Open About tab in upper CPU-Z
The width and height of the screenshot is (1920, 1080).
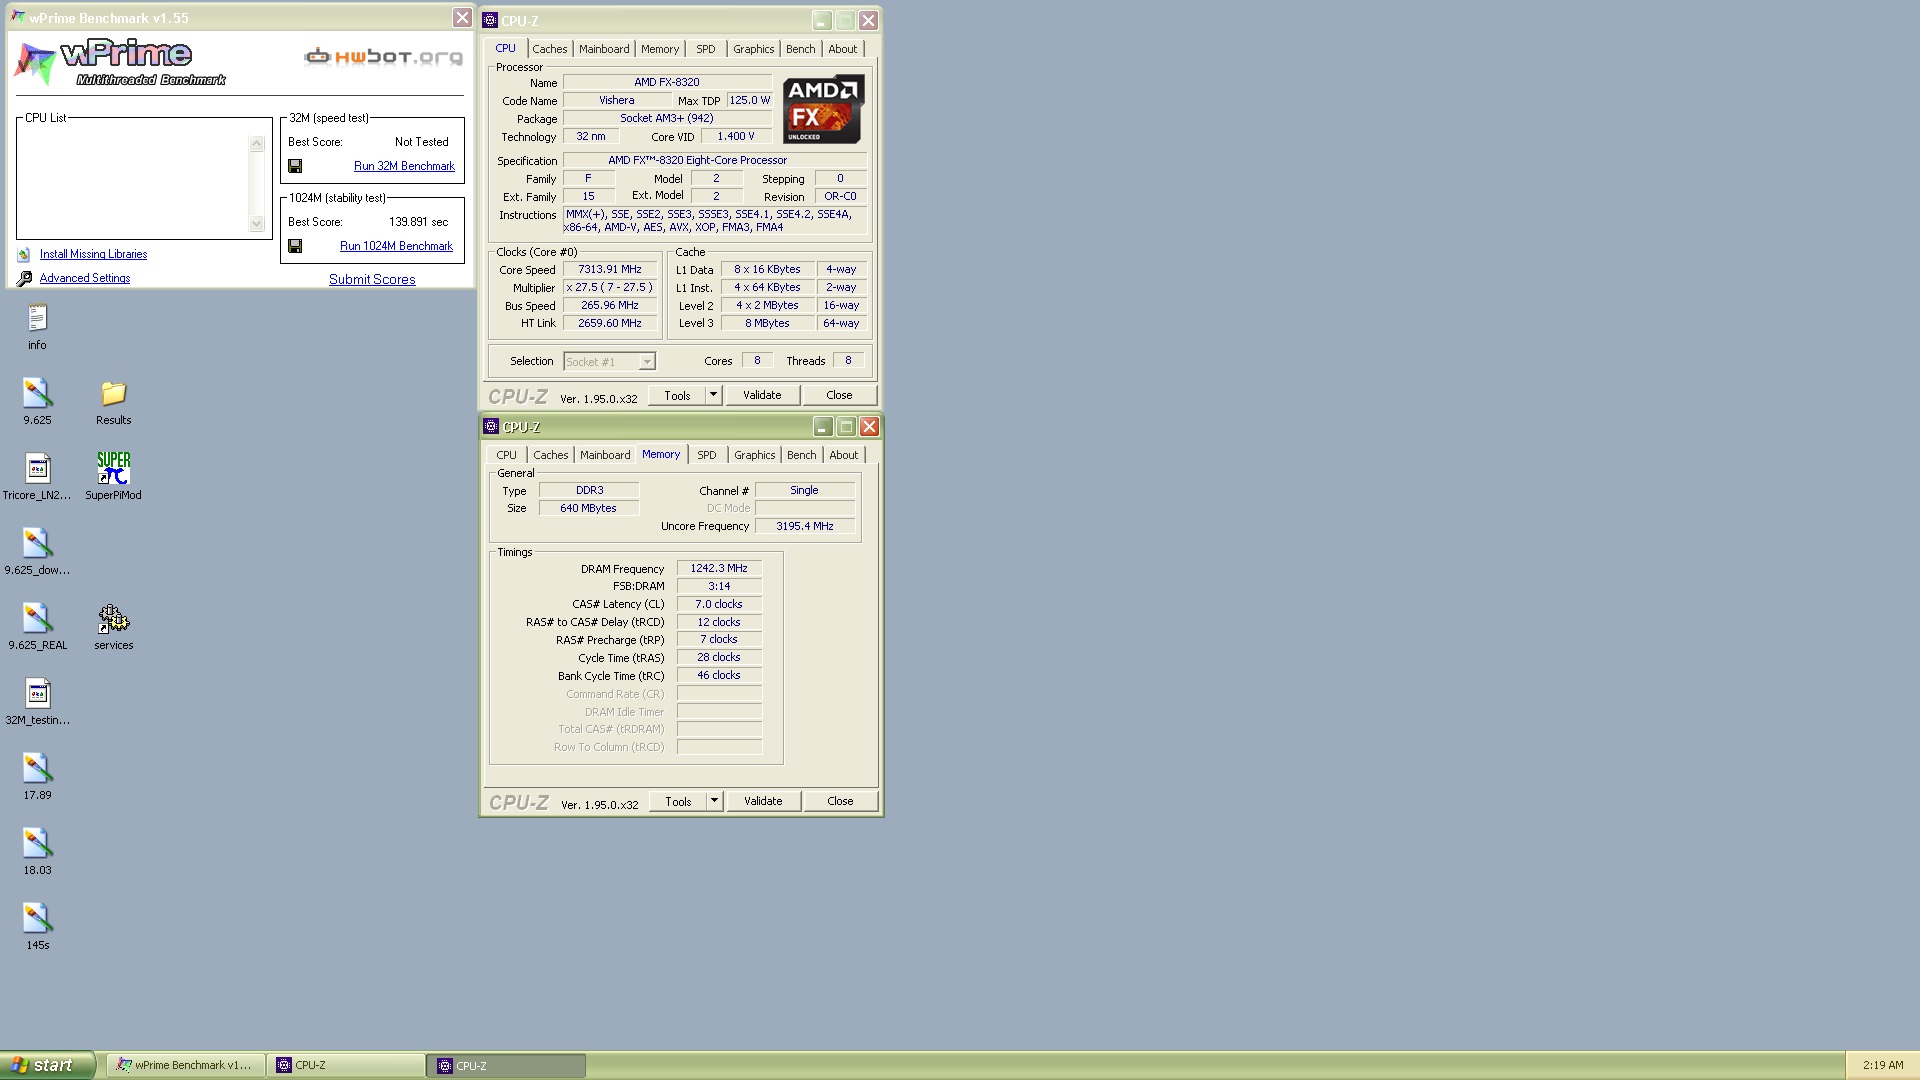[842, 49]
